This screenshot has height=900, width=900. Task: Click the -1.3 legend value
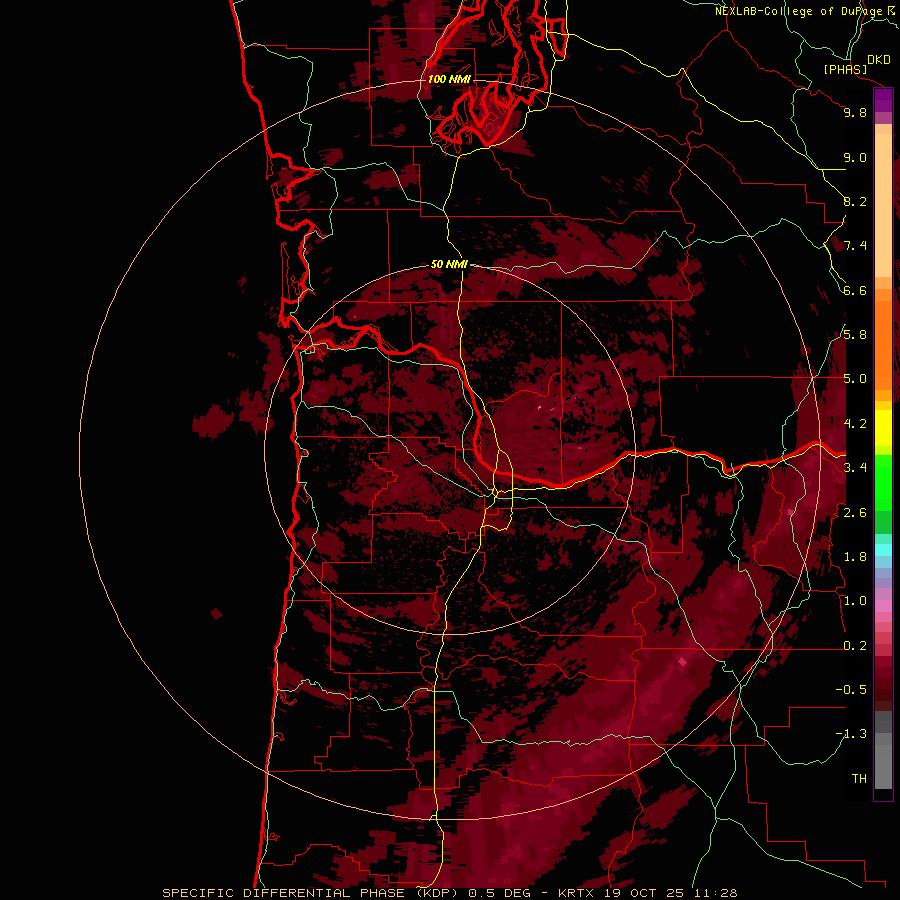pyautogui.click(x=851, y=734)
